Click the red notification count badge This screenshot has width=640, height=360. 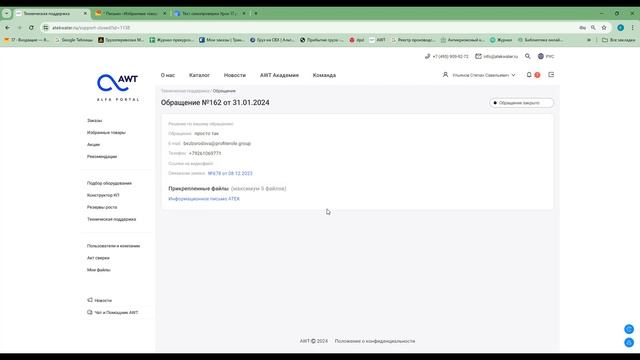tap(537, 75)
